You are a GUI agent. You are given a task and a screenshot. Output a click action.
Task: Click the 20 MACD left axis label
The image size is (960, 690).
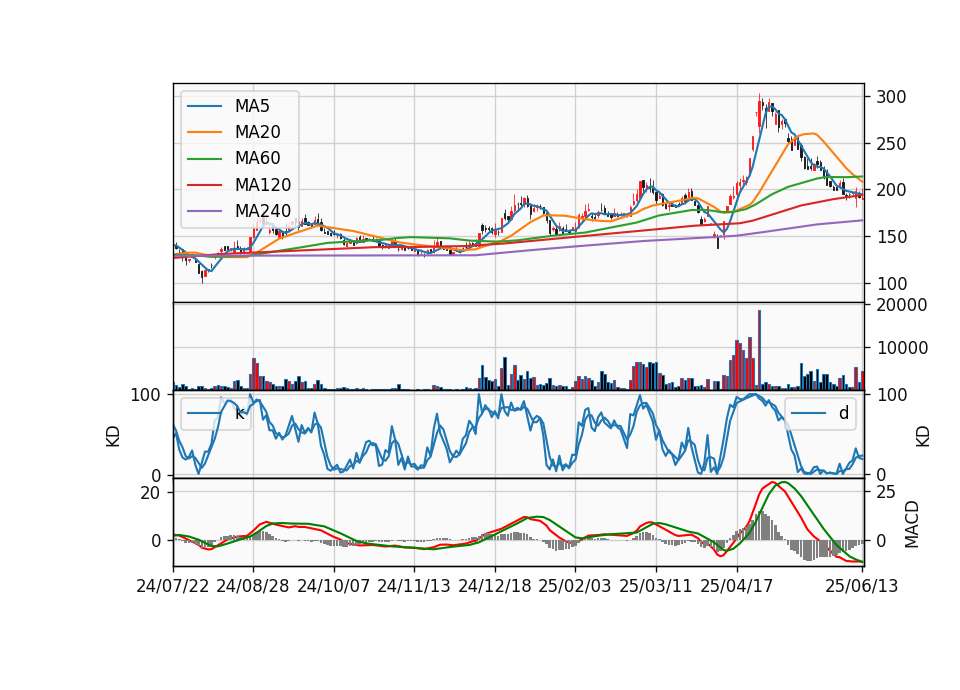tap(150, 493)
